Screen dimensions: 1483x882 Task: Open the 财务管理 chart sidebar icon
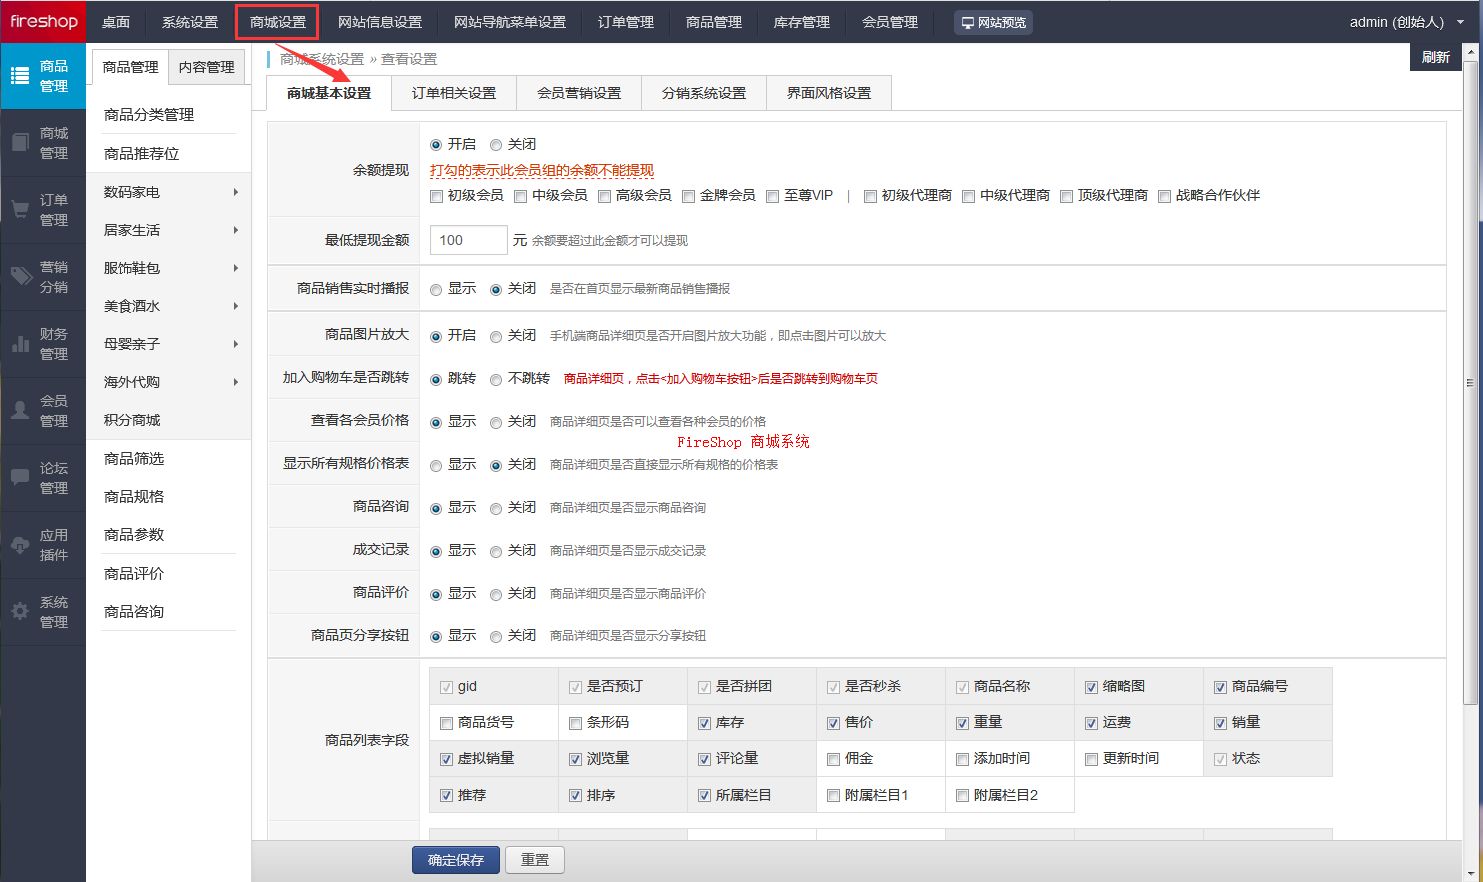pos(19,343)
